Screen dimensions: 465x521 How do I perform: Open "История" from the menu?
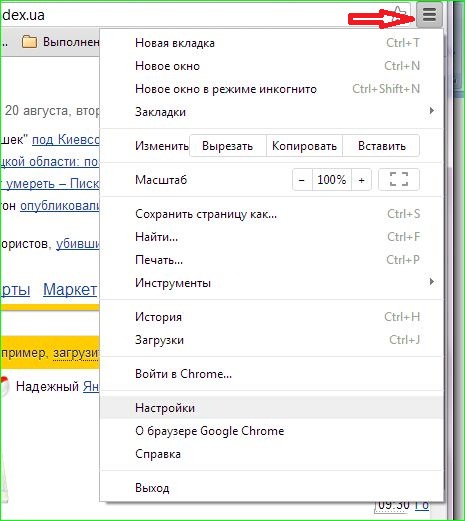tap(272, 317)
